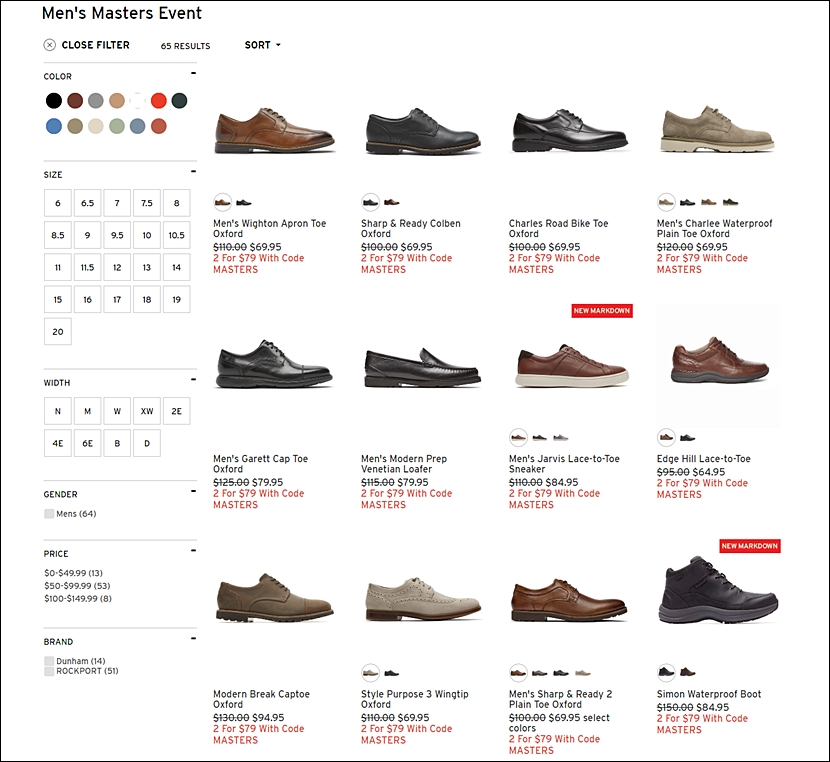Select size 12

pos(117,268)
